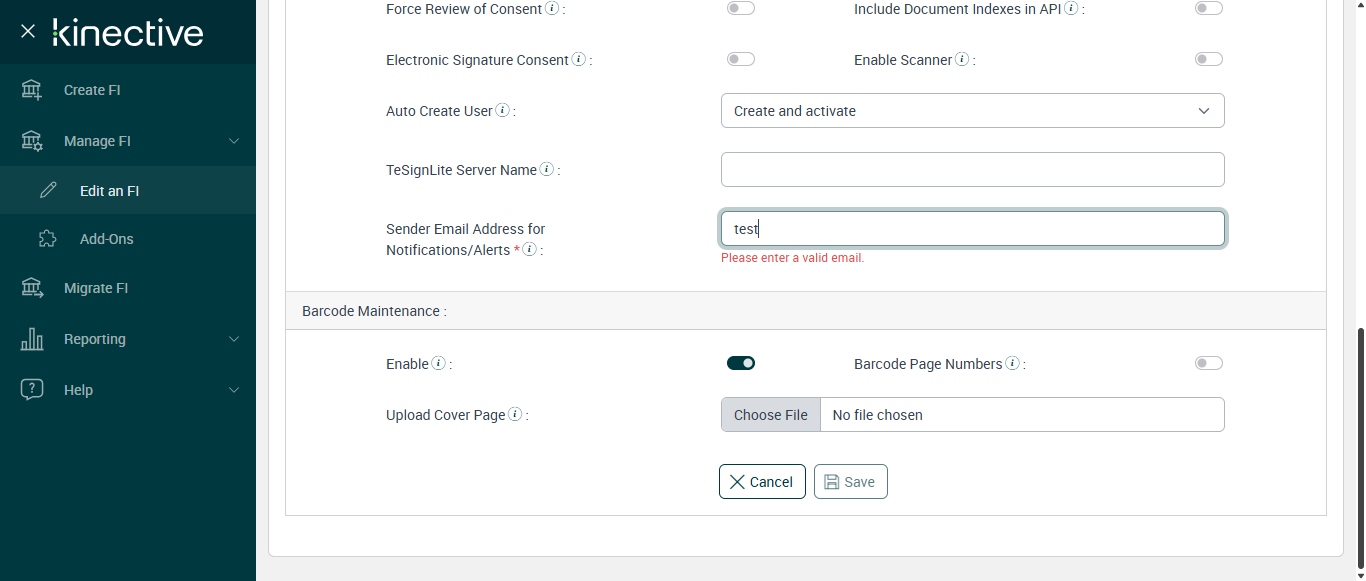Click Choose File for cover page
Screen dimensions: 1366x581
(771, 415)
